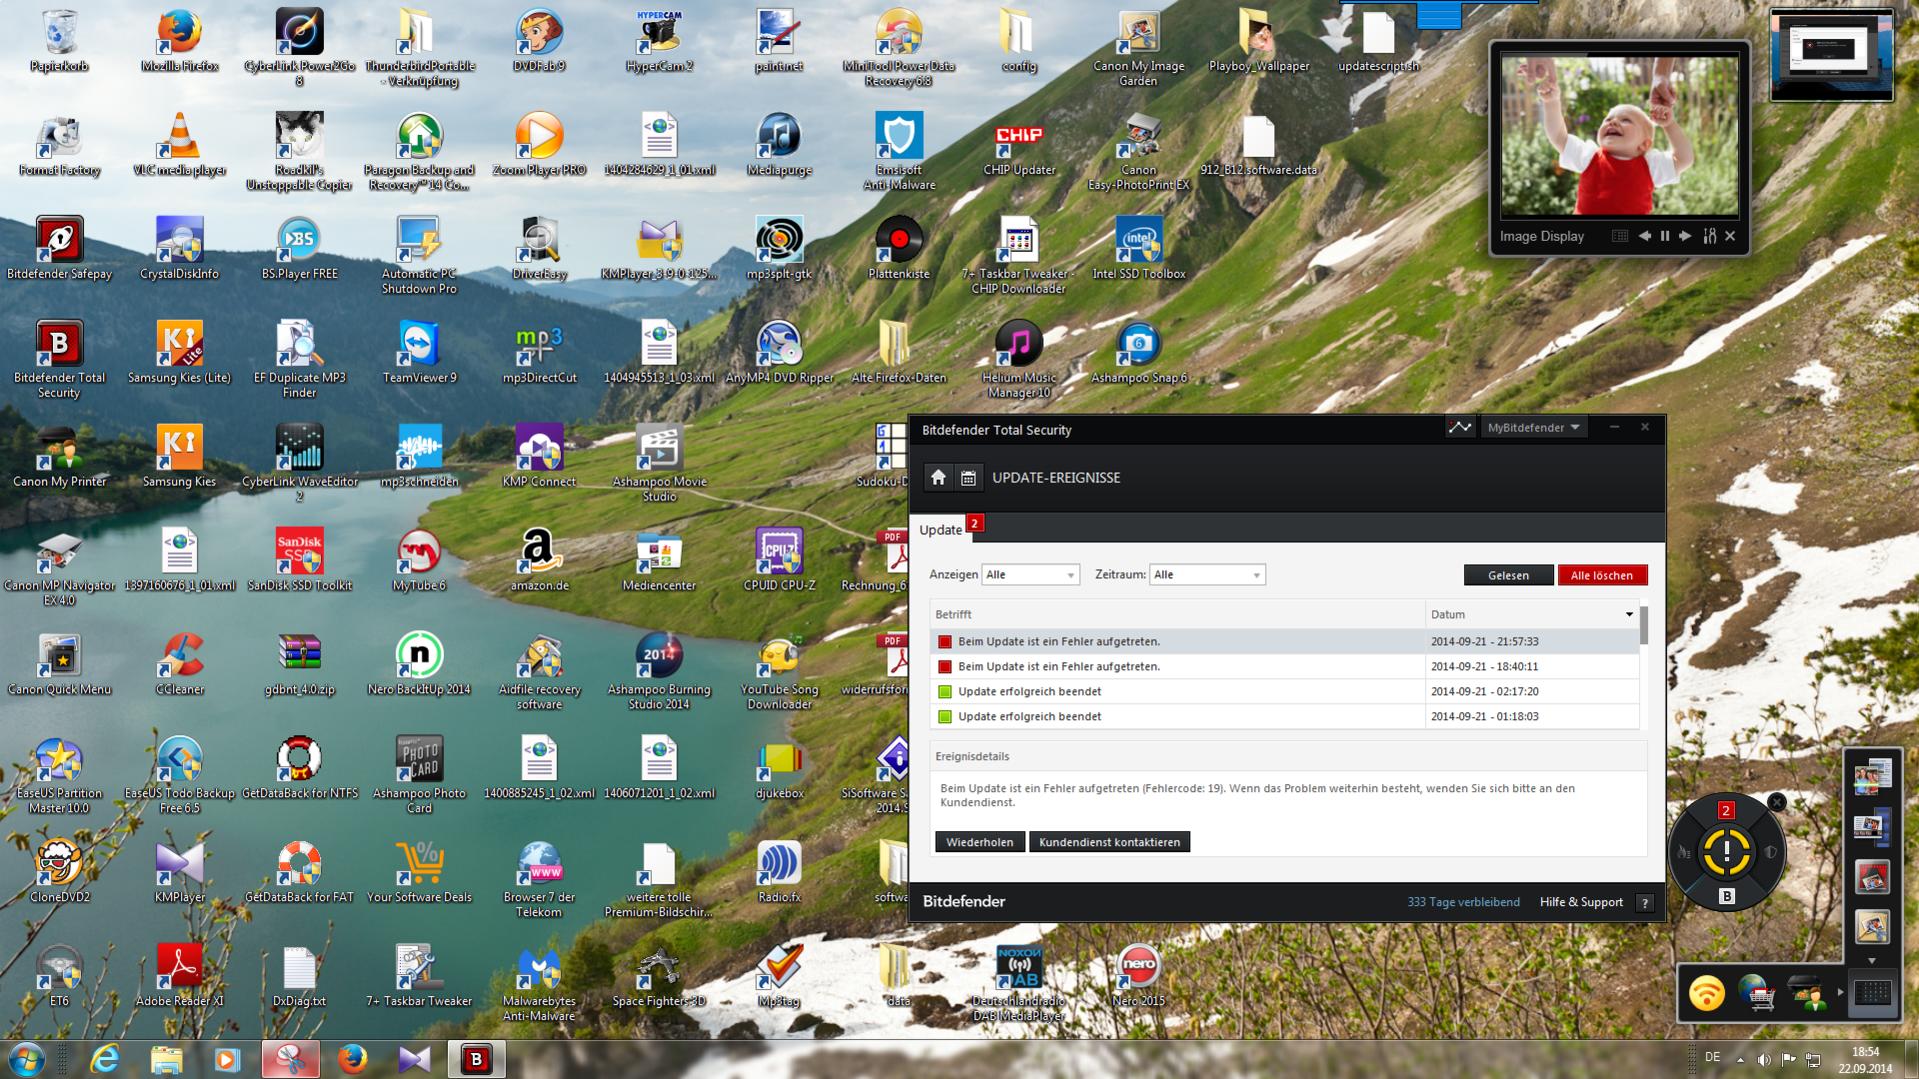Viewport: 1919px width, 1079px height.
Task: Click Kundendienst kontaktieren button
Action: tap(1109, 842)
